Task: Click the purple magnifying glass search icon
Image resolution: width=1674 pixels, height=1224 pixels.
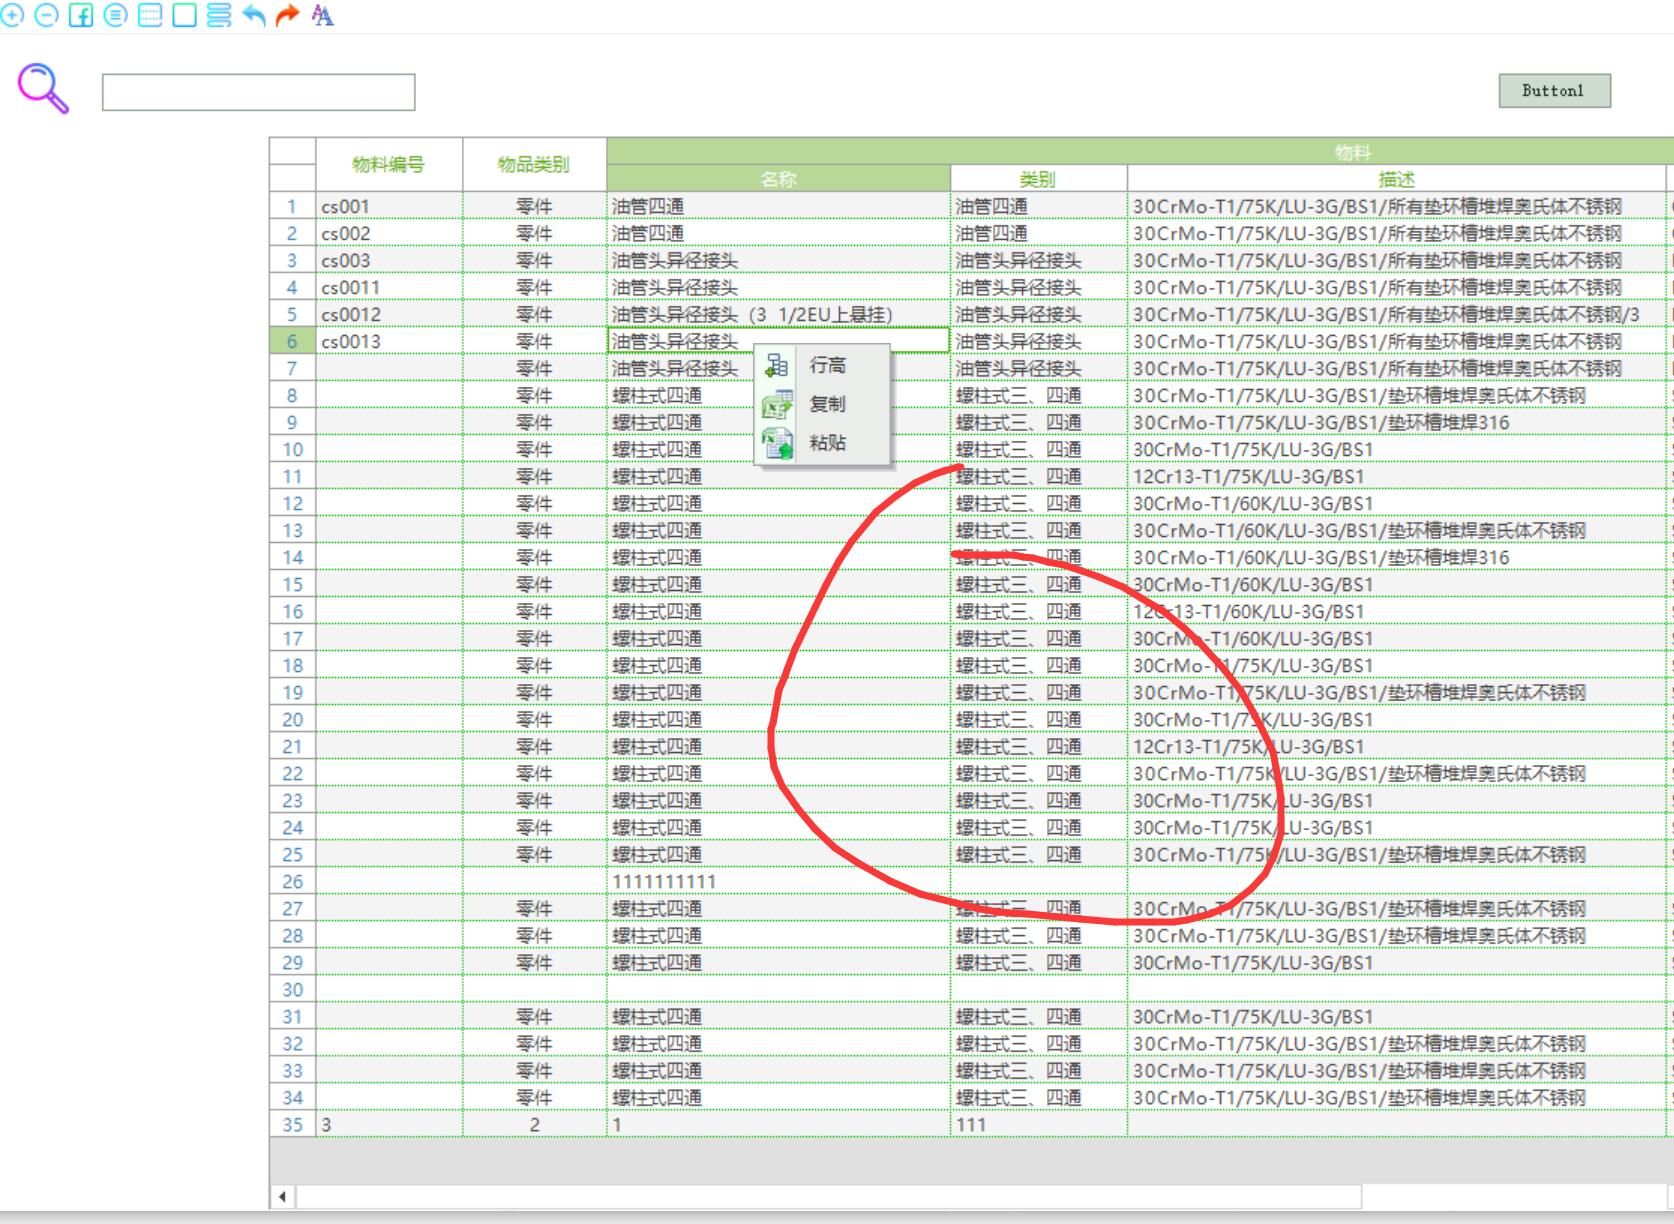Action: (x=43, y=89)
